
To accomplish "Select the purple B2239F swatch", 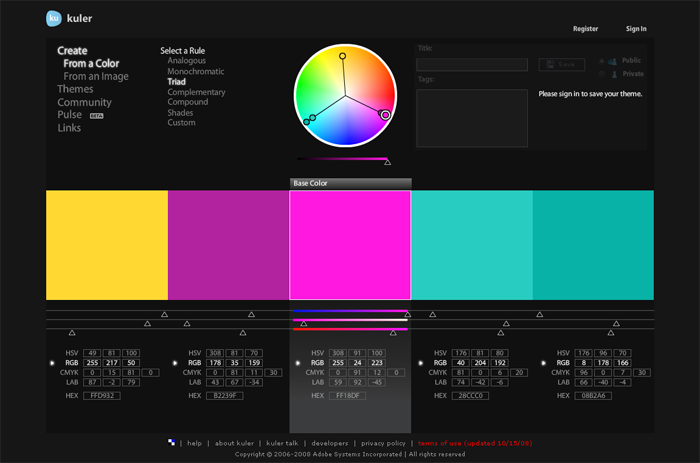I will pos(229,245).
